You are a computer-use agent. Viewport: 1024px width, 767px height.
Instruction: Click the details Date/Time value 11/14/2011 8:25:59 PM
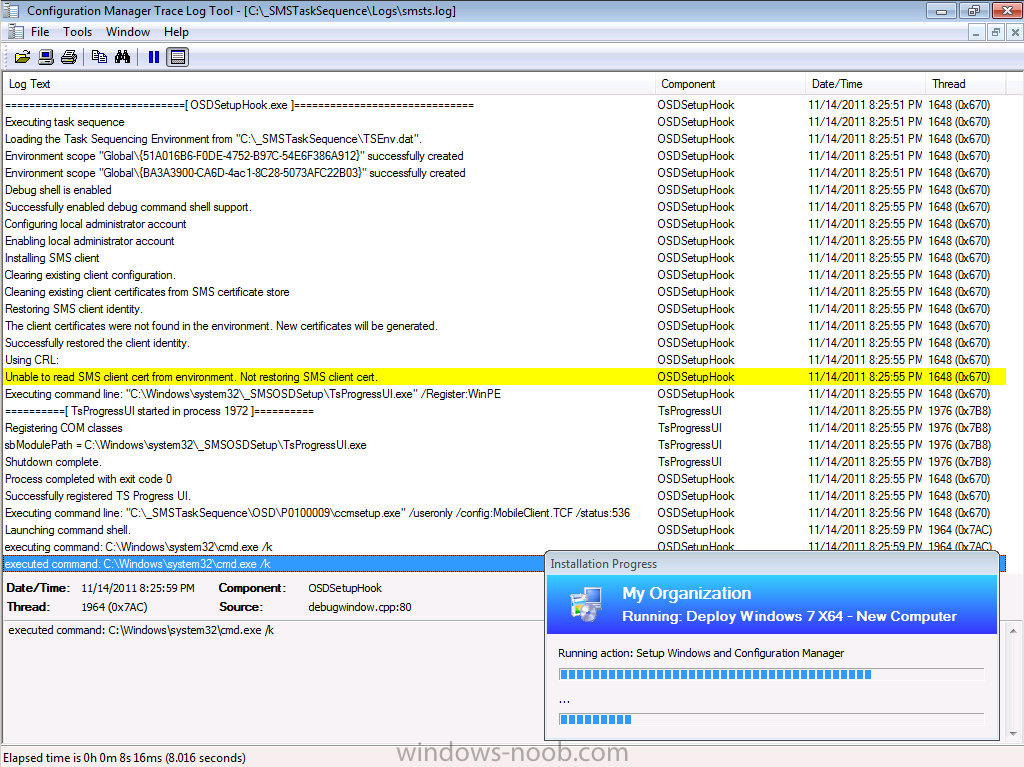click(138, 588)
